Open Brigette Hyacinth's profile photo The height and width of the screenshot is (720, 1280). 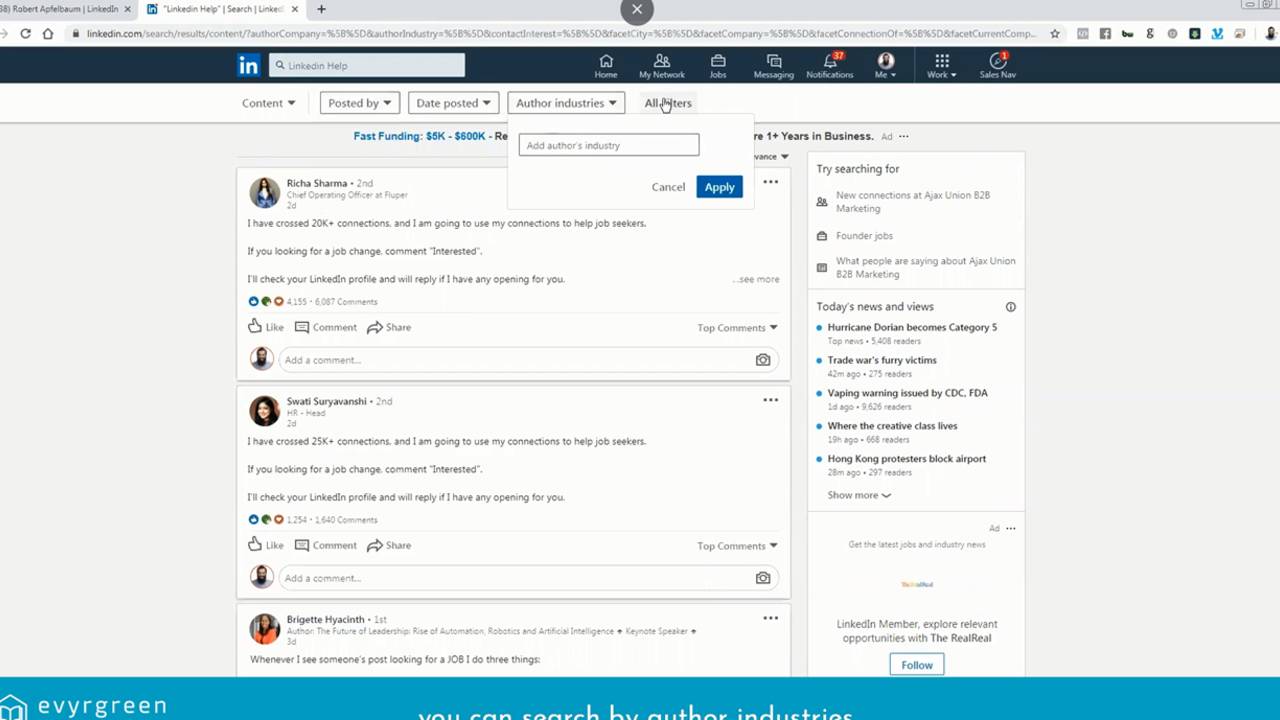265,628
